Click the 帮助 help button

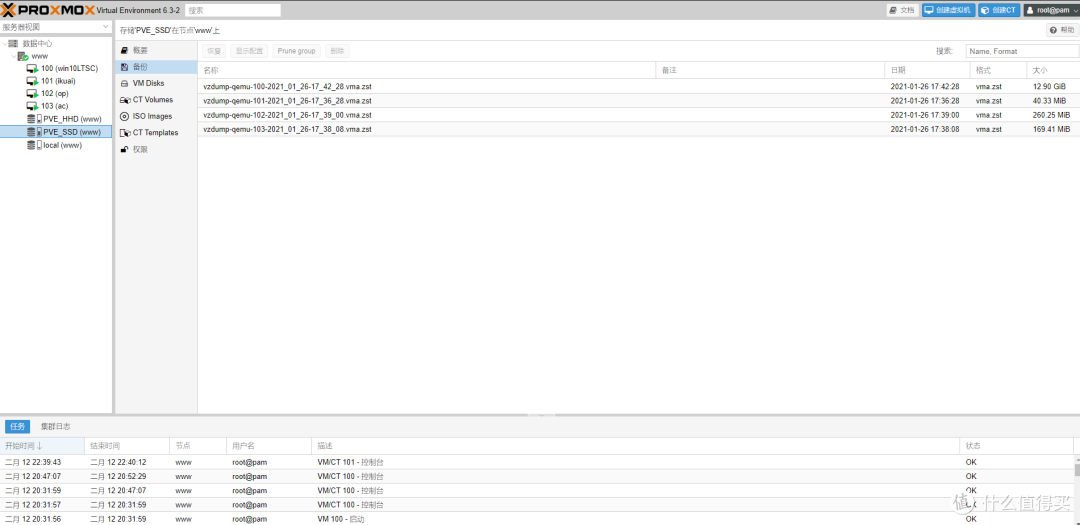click(x=1062, y=30)
